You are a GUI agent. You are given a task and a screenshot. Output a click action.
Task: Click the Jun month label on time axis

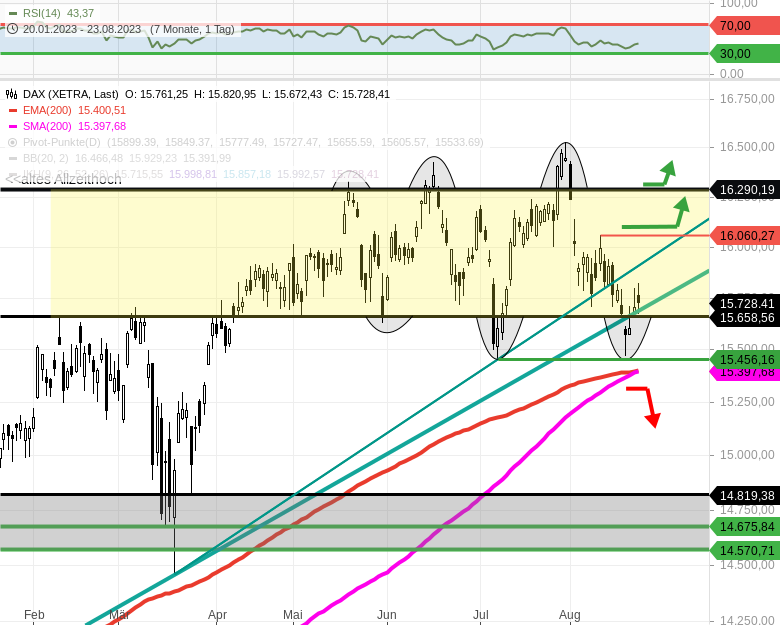click(387, 615)
